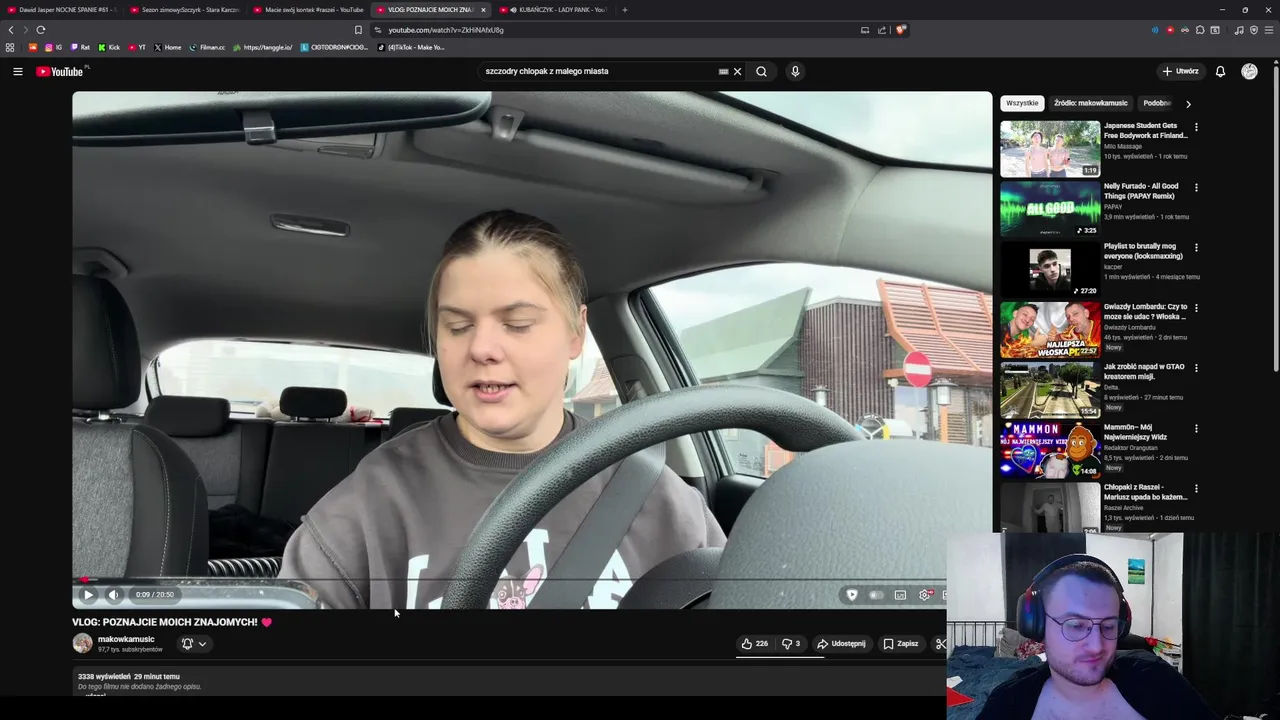Open the Filman.cc bookmark
The width and height of the screenshot is (1280, 720).
click(207, 47)
